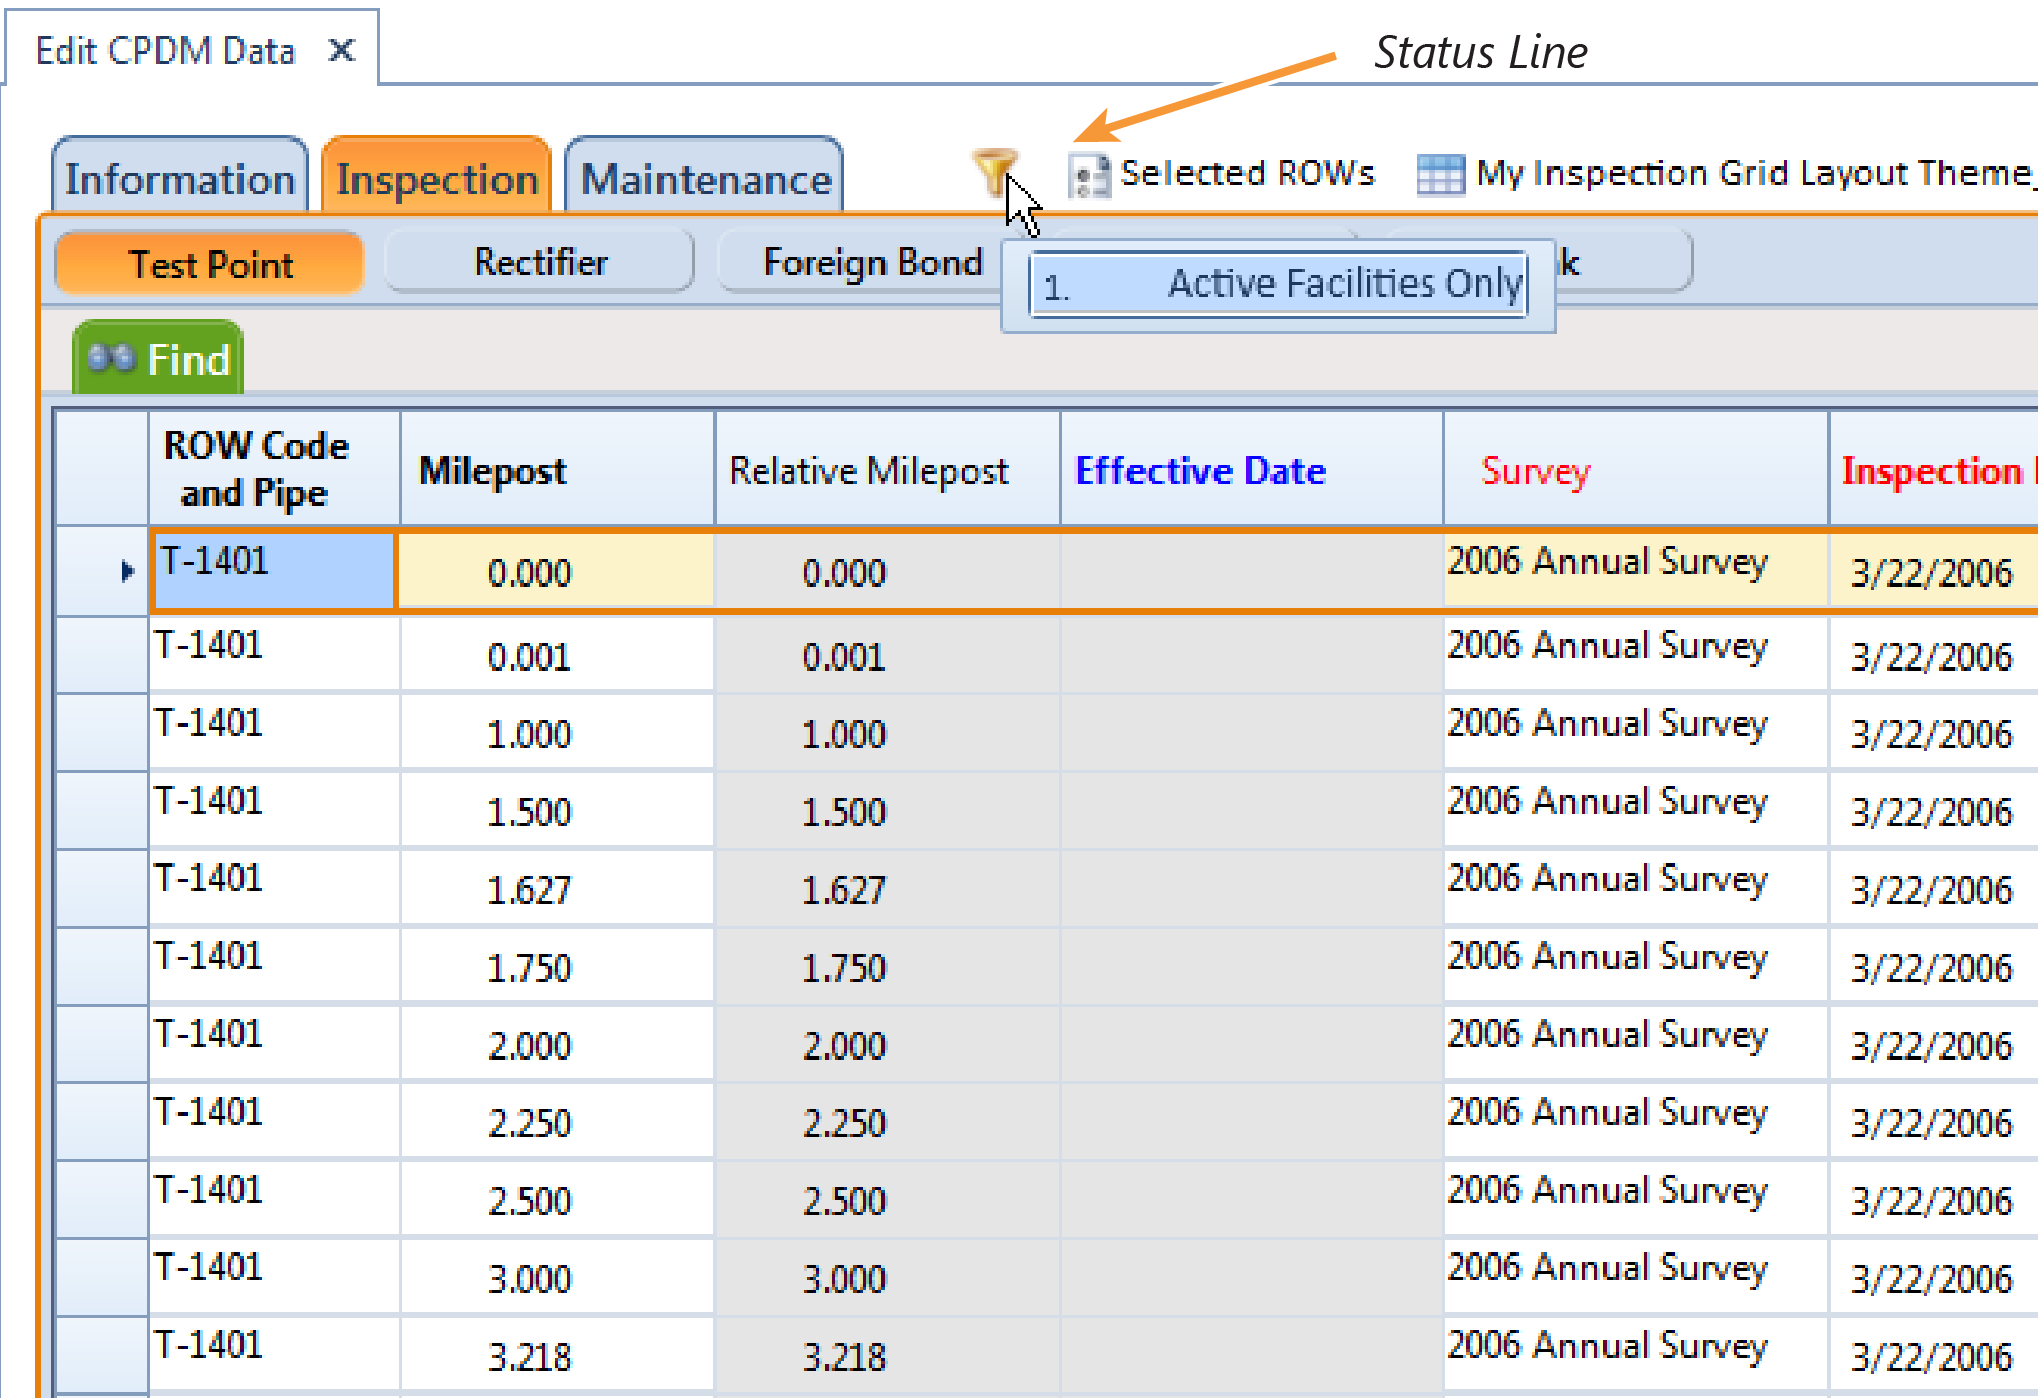The width and height of the screenshot is (2038, 1398).
Task: Click the Selected ROWs icon
Action: (1088, 176)
